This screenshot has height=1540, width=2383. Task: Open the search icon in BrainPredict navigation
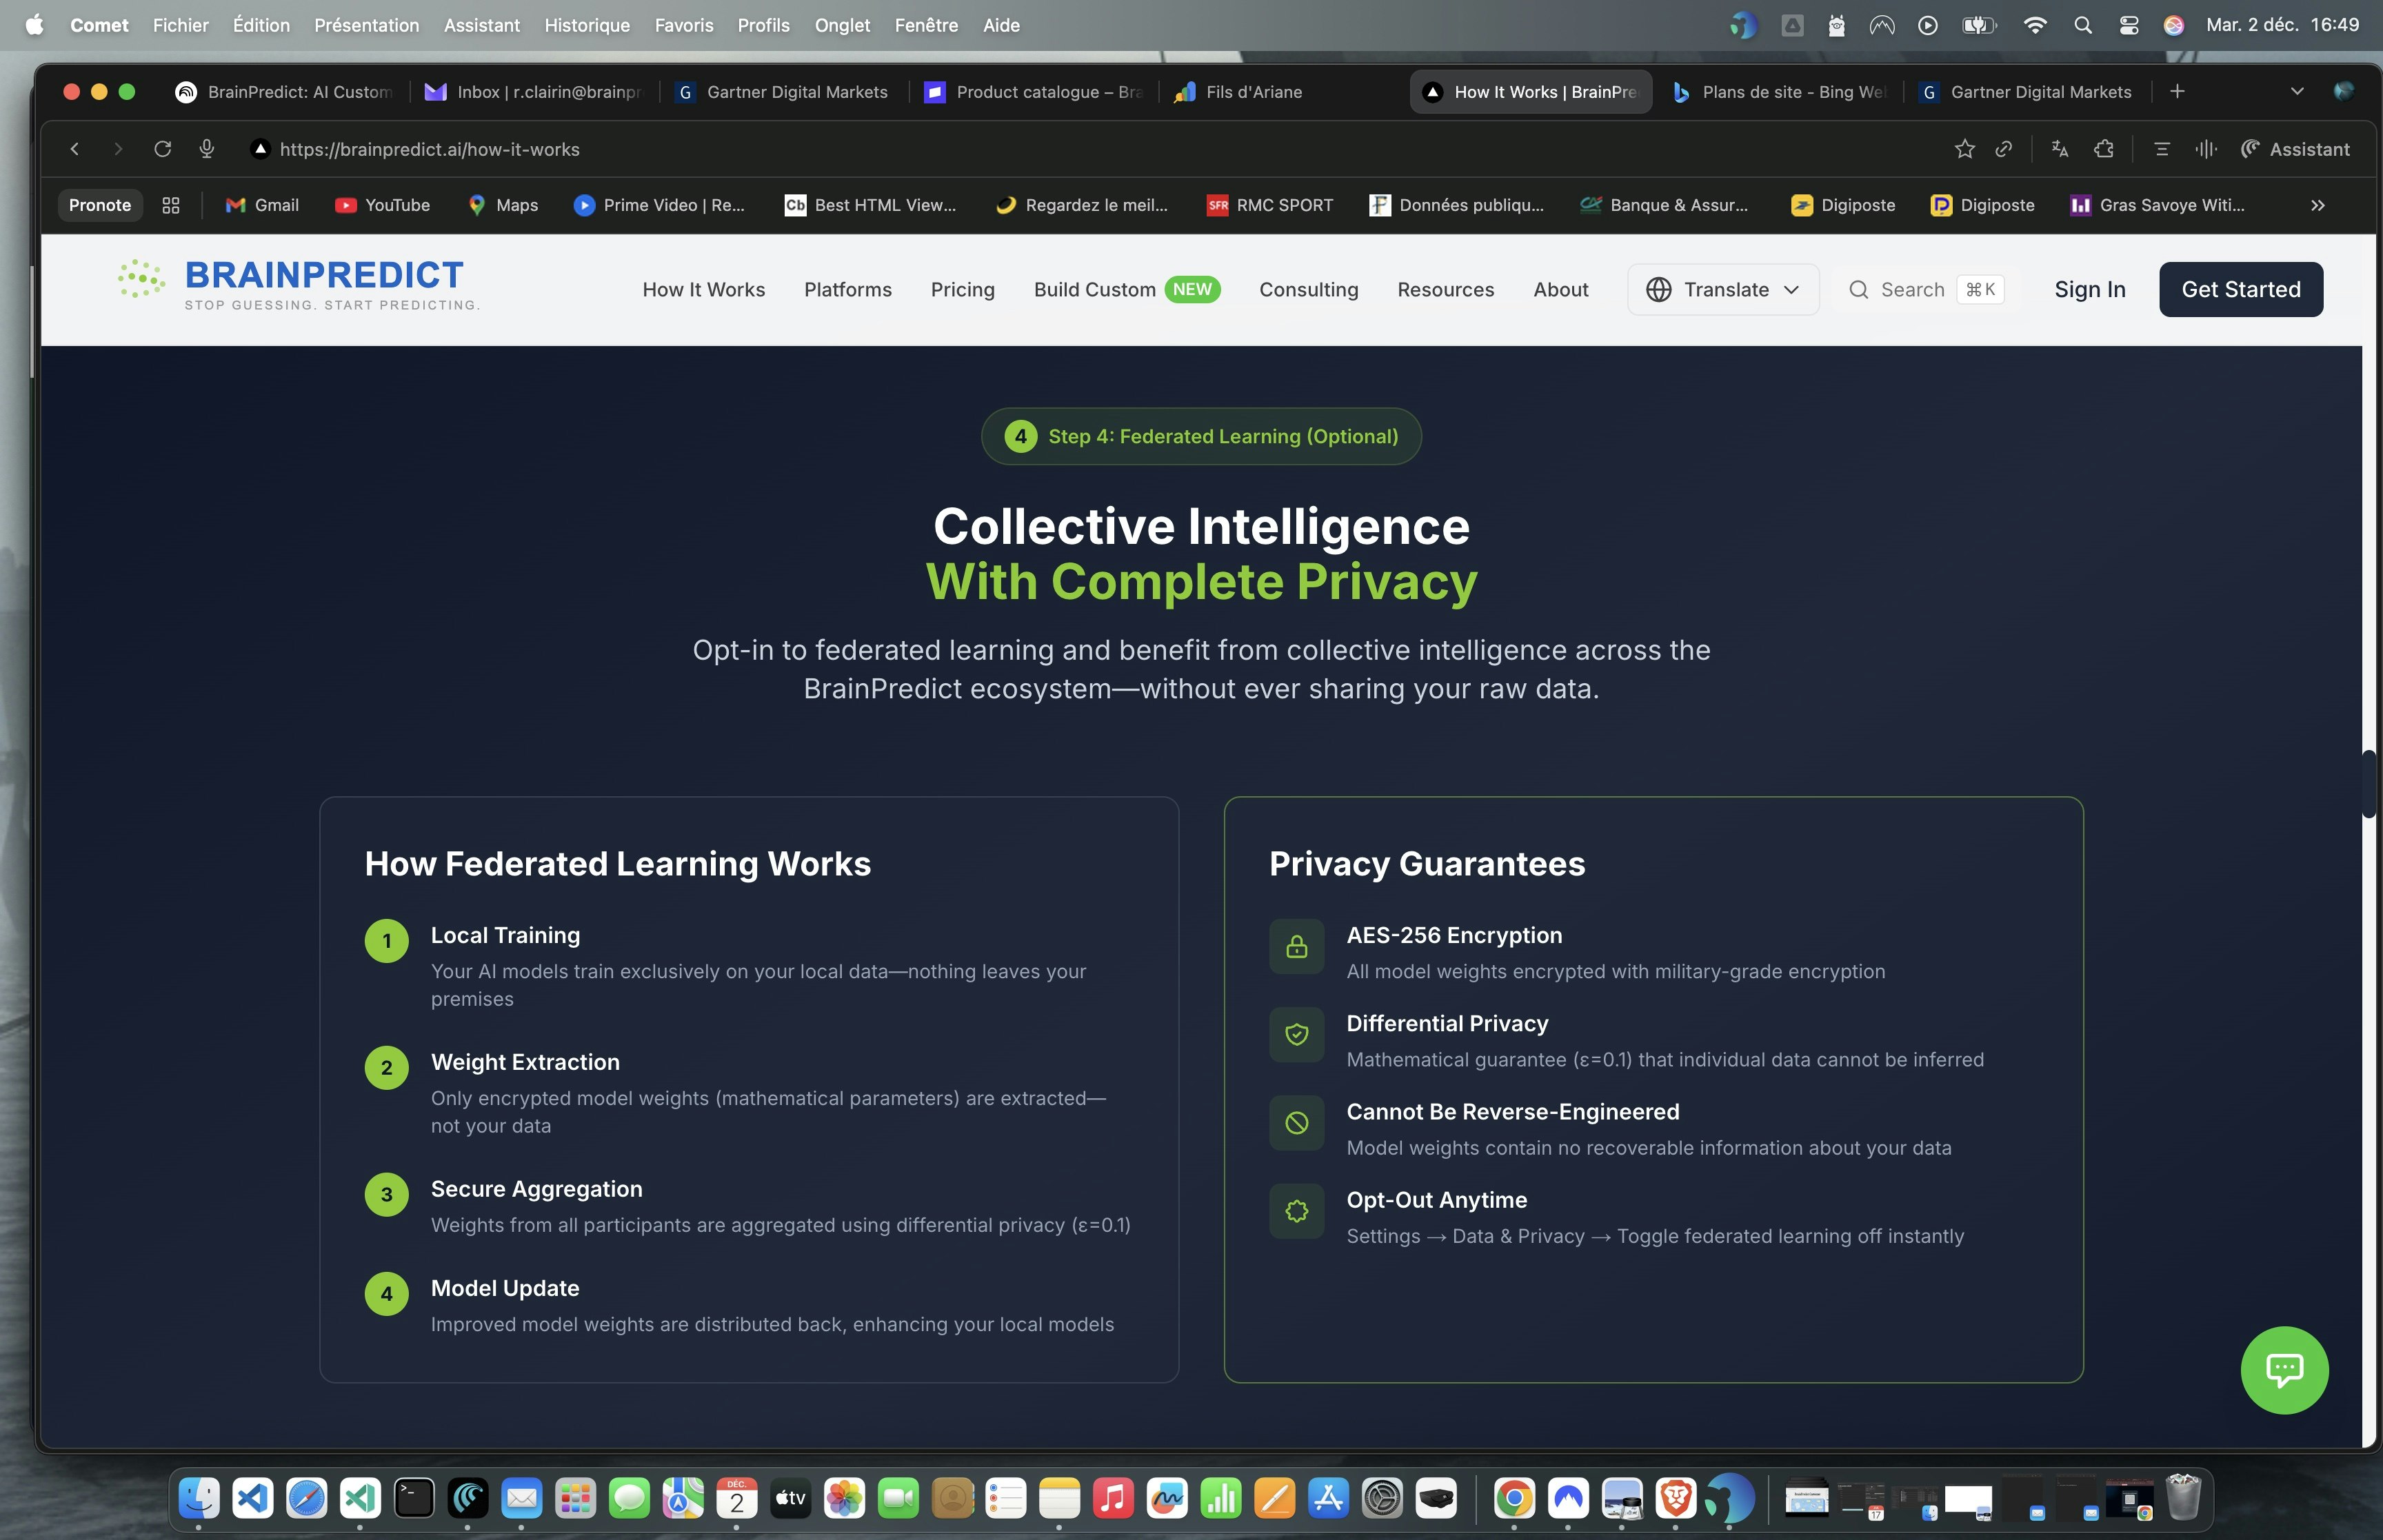tap(1859, 289)
